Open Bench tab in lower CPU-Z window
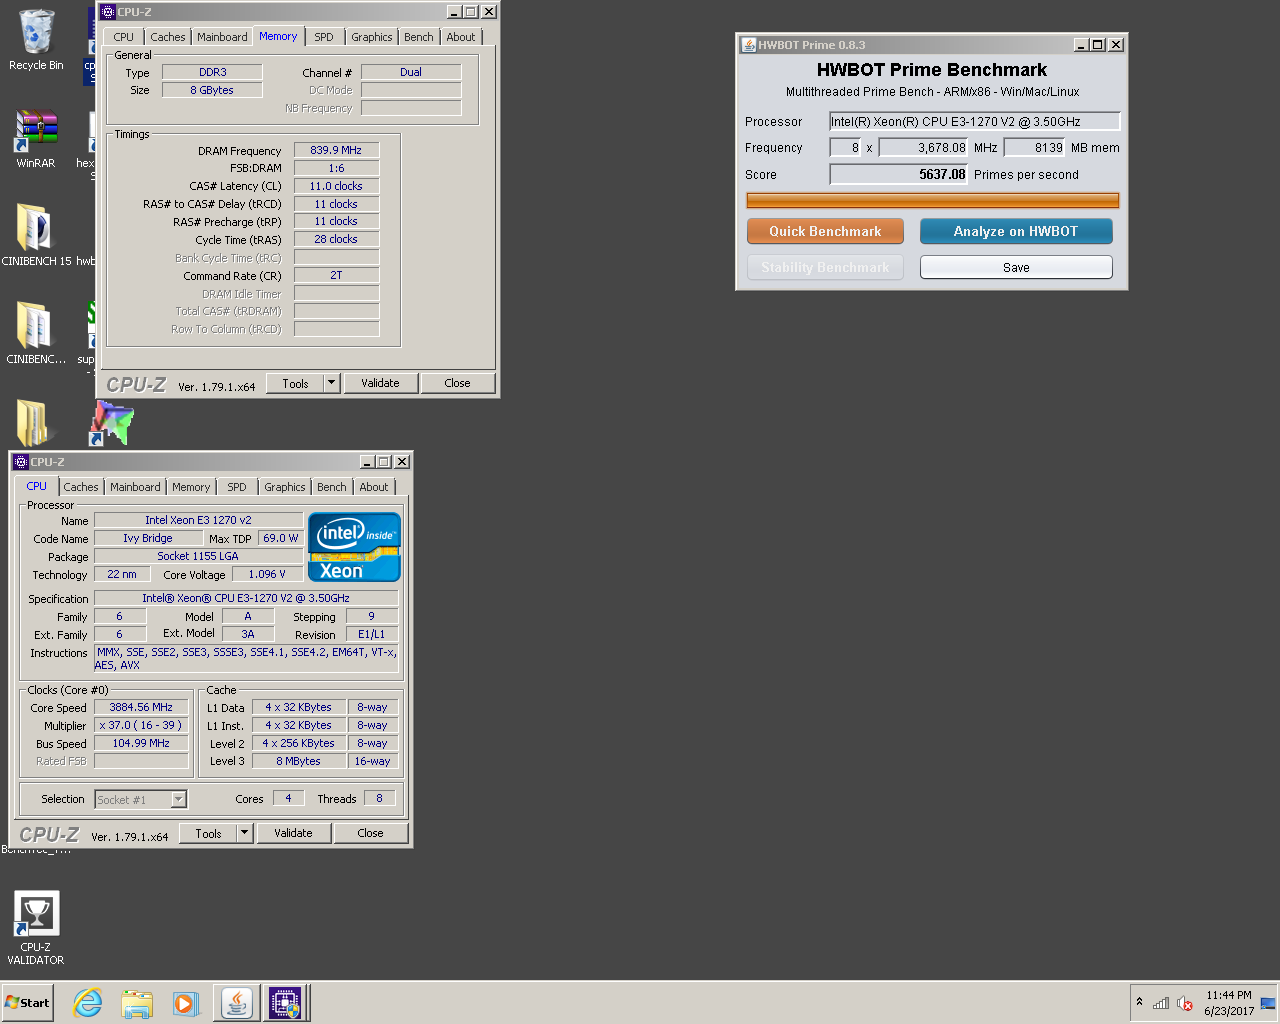Screen dimensions: 1280x1024 coord(332,487)
